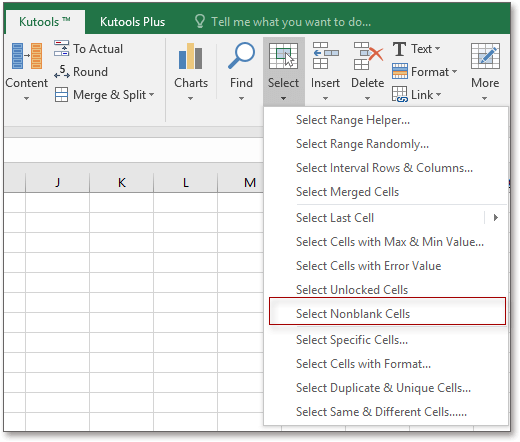Viewport: 520px width, 442px height.
Task: Click the Find magnifier icon
Action: (x=241, y=56)
